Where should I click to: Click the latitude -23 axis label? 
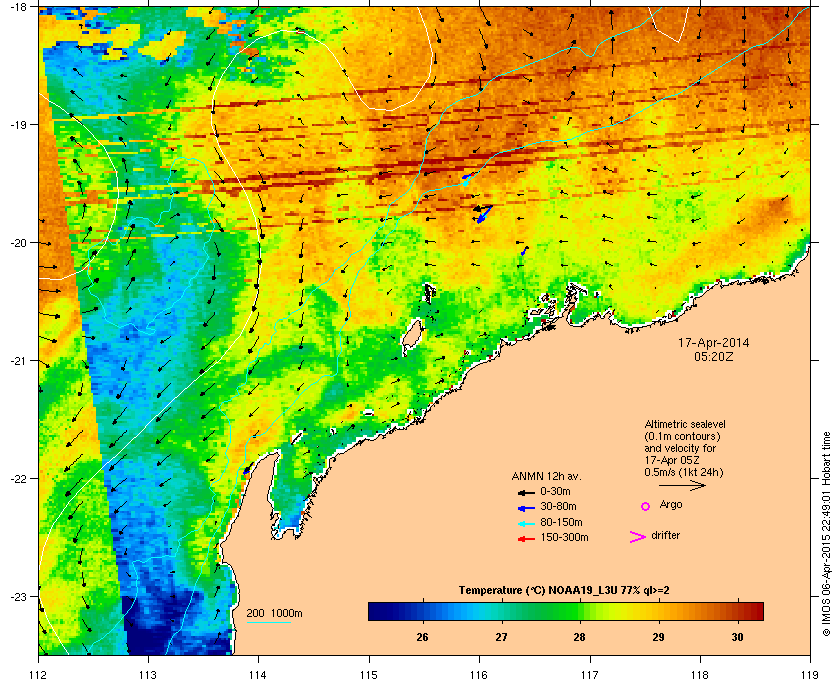[20, 596]
